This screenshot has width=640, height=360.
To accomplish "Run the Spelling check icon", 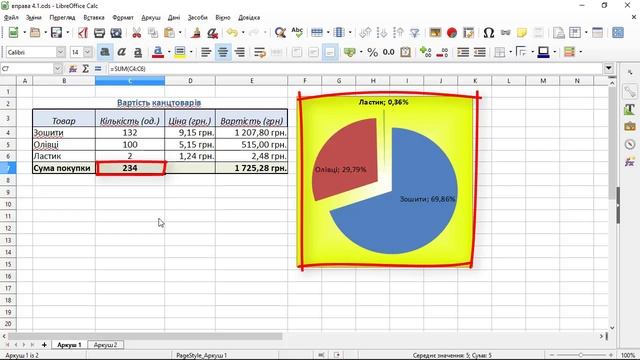I will point(297,33).
